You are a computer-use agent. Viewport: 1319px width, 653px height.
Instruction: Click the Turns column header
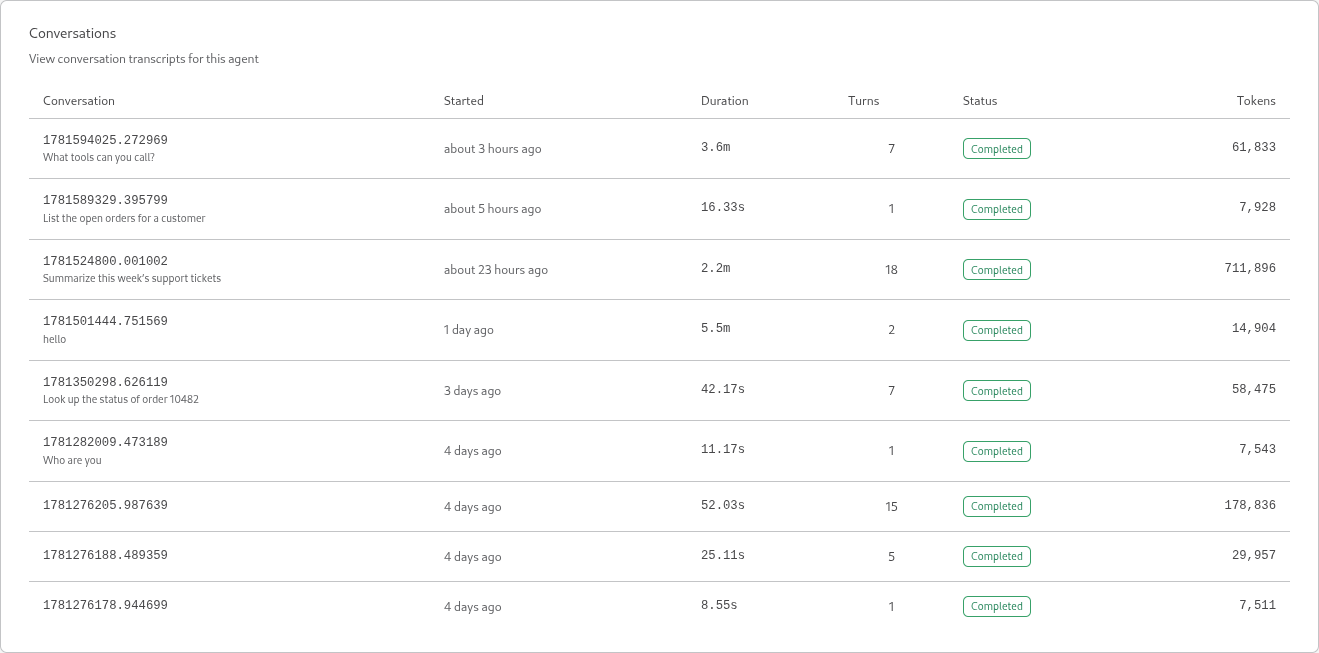click(x=864, y=101)
